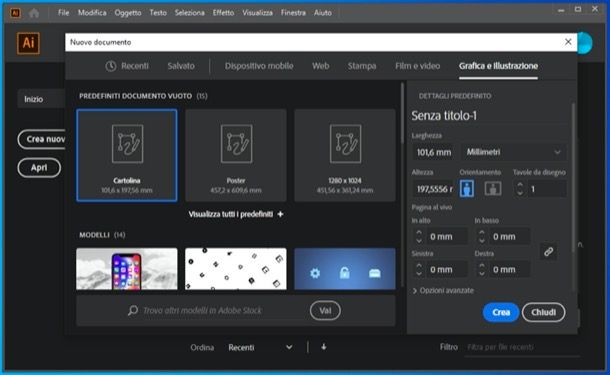Select the Poster preset thumbnail
The width and height of the screenshot is (610, 375).
236,155
